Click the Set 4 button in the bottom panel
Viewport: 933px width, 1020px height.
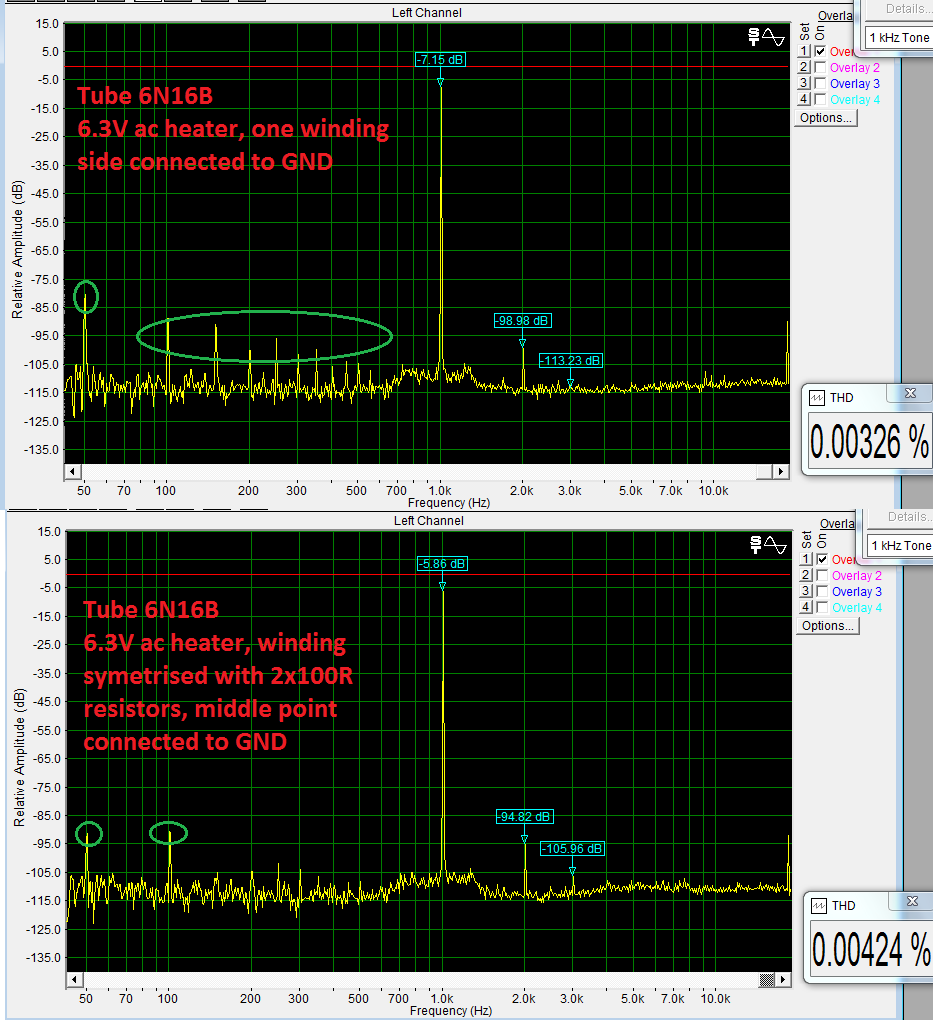click(x=806, y=607)
